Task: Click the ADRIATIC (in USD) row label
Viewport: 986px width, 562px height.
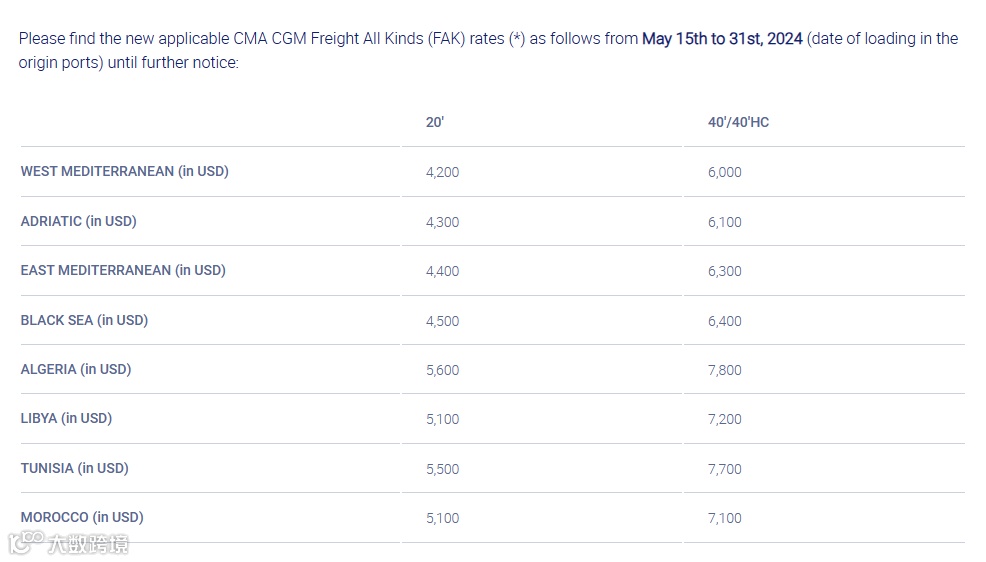Action: pos(78,221)
